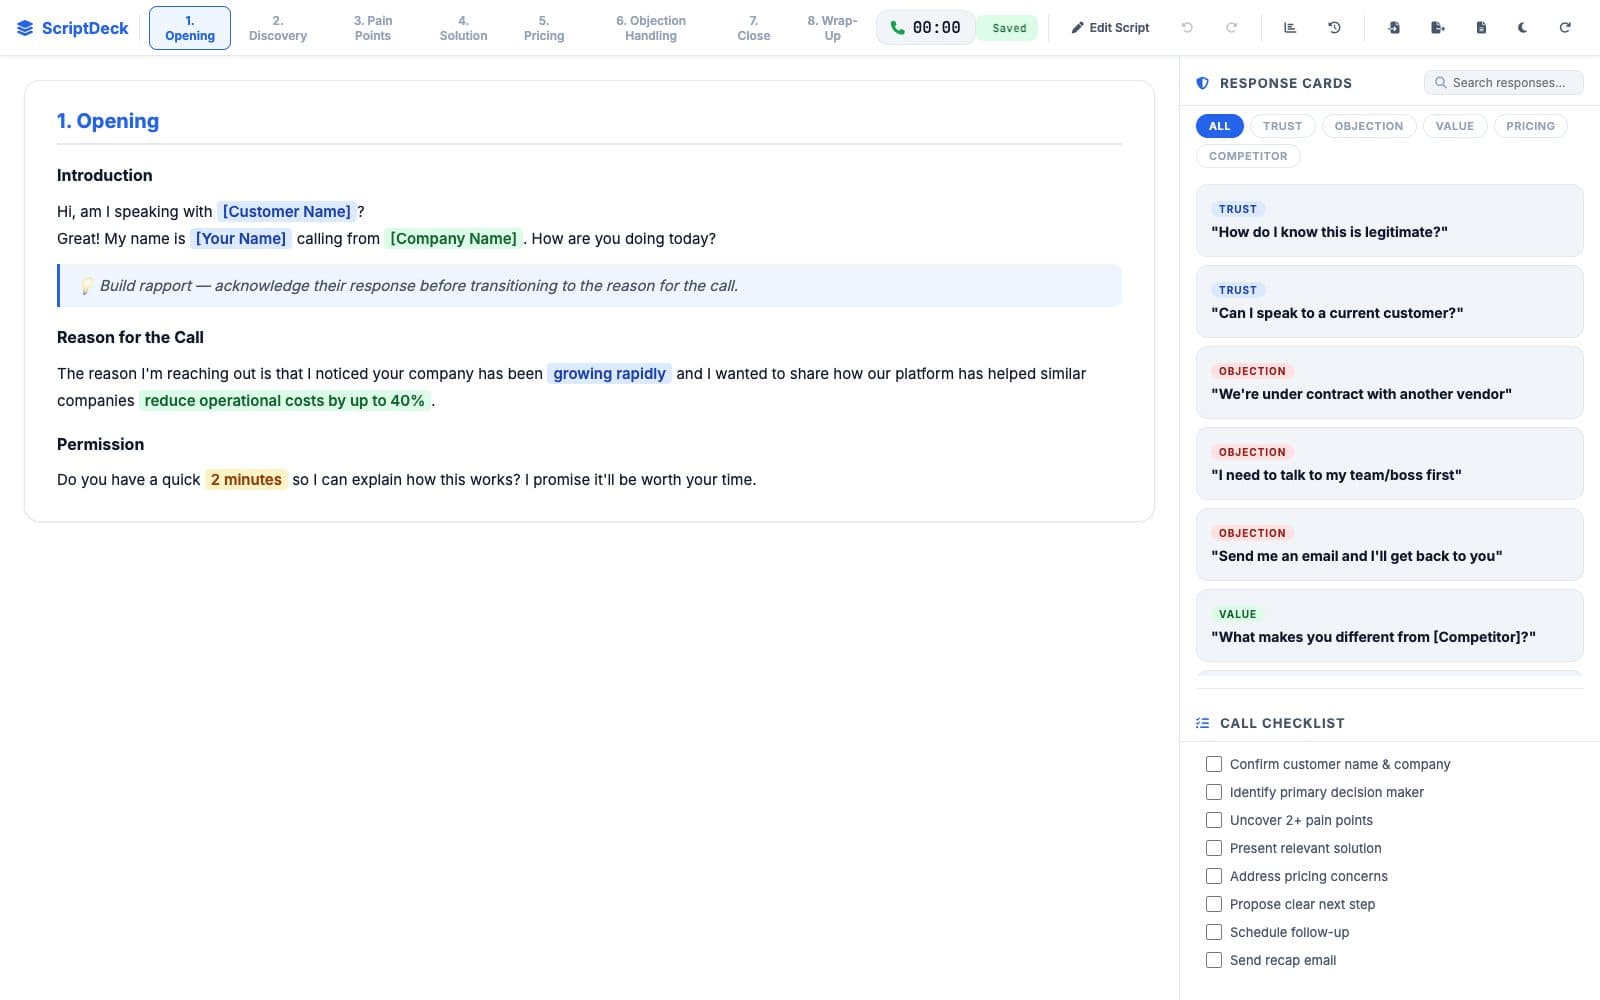Screen dimensions: 1600x1000
Task: Check Send recap email
Action: click(1214, 960)
